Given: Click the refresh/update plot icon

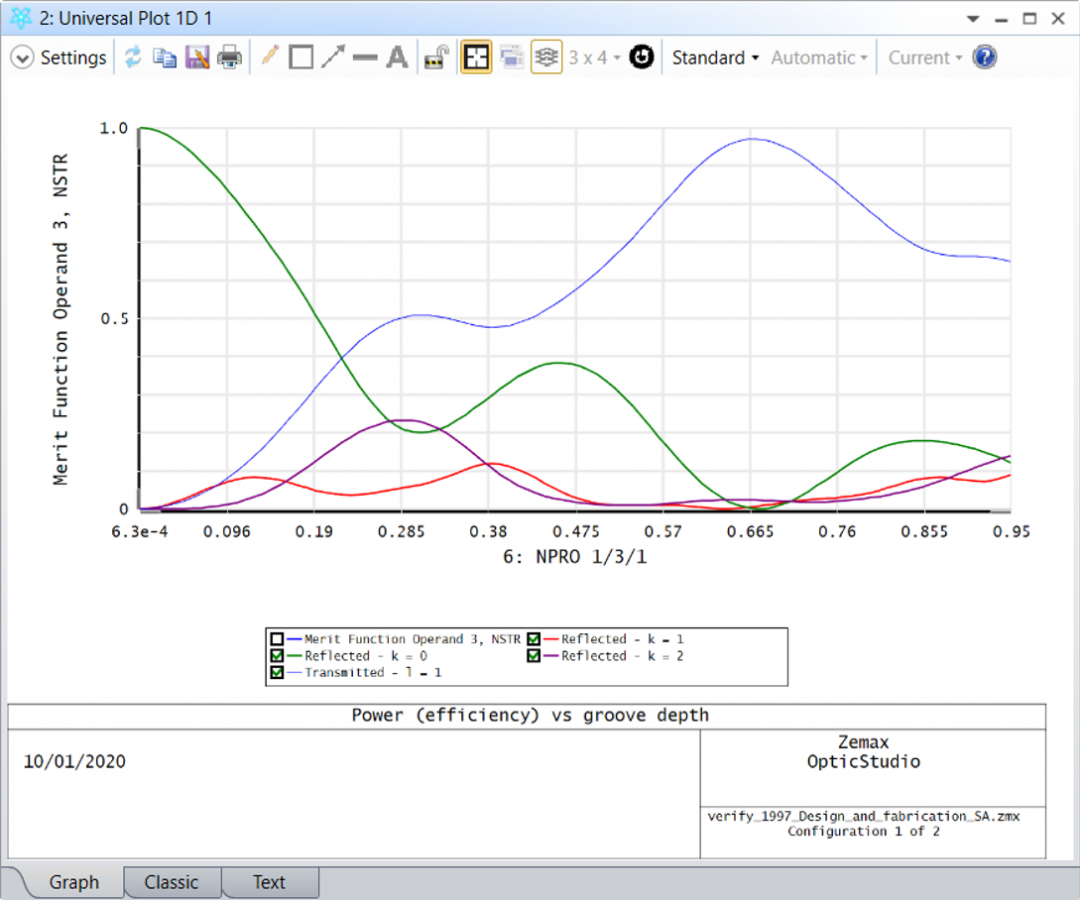Looking at the screenshot, I should coord(133,58).
